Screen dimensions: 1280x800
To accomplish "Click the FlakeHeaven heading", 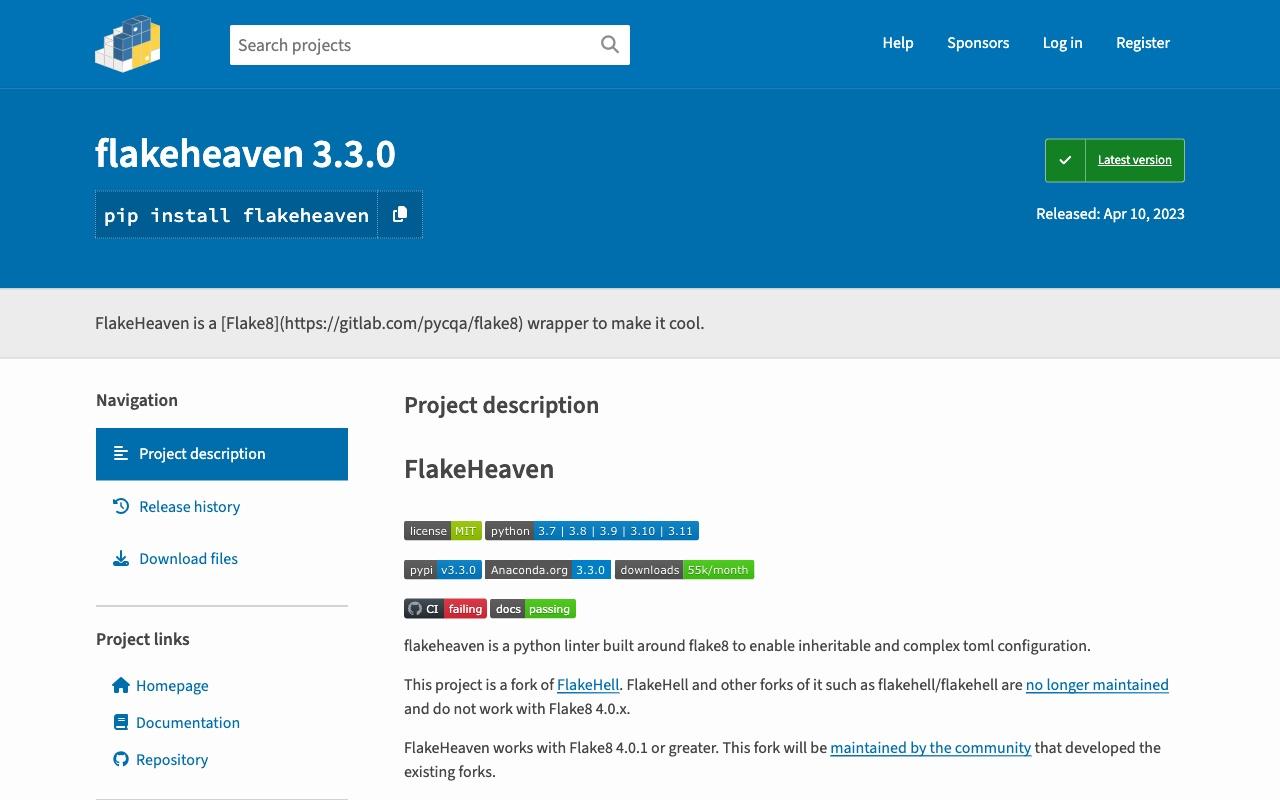I will click(479, 469).
